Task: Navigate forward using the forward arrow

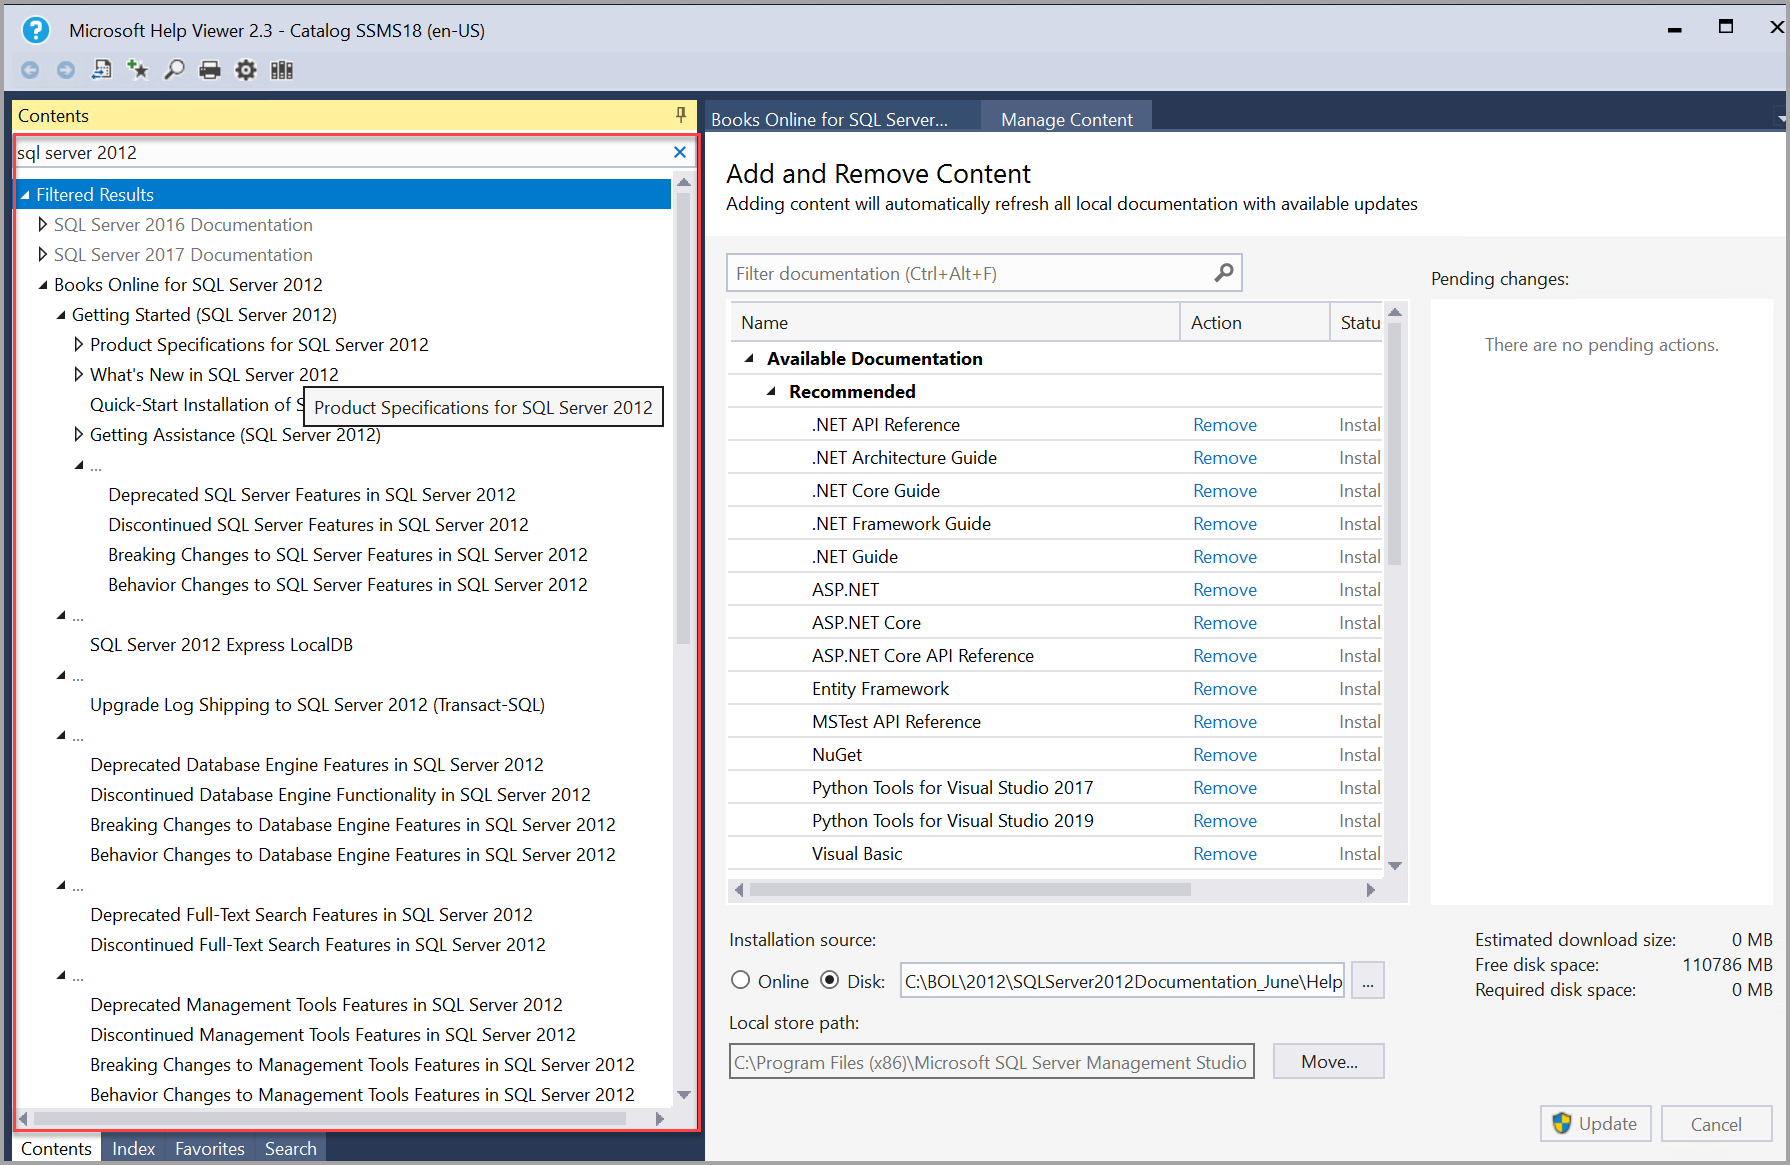Action: [66, 69]
